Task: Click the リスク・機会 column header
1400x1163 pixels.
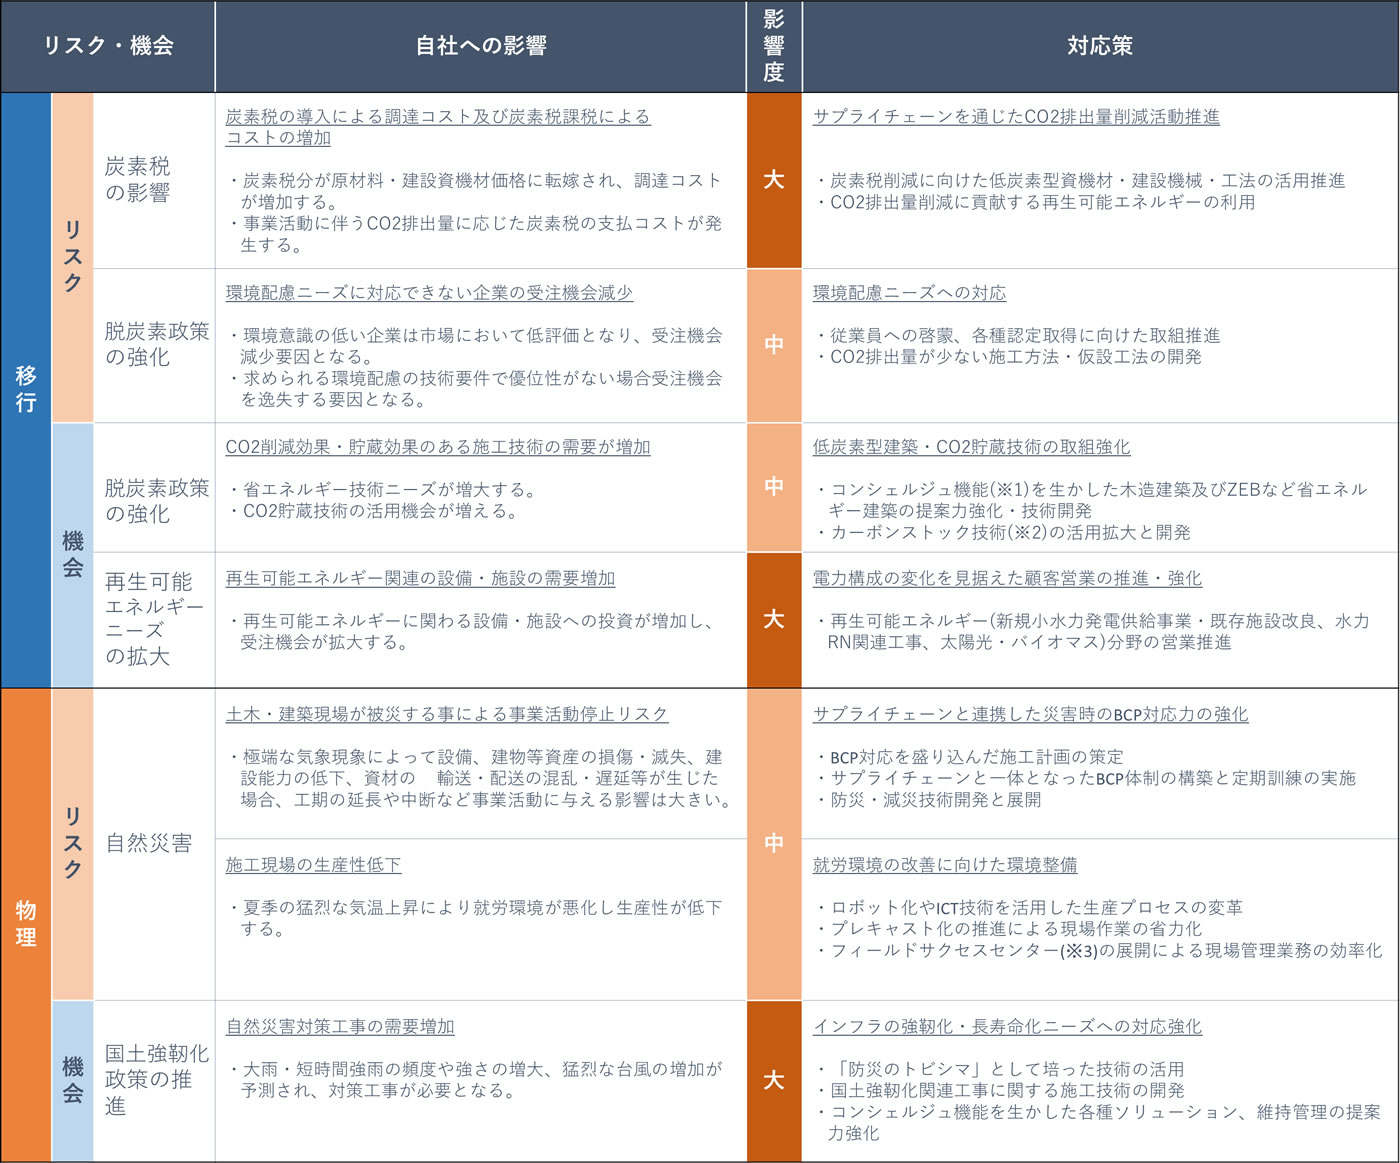Action: pyautogui.click(x=108, y=46)
